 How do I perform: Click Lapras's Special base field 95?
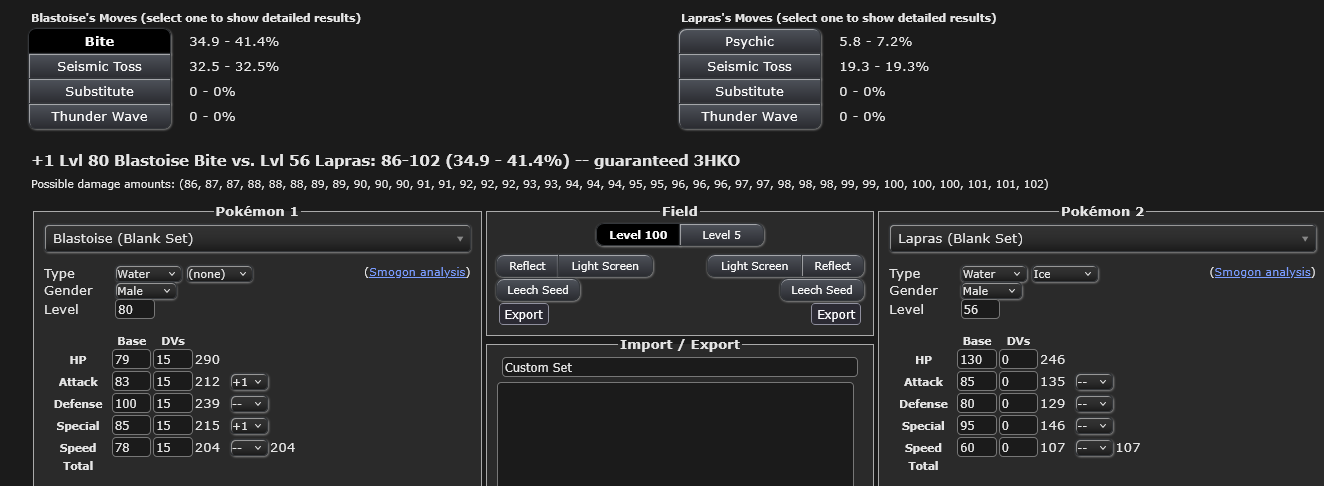978,426
